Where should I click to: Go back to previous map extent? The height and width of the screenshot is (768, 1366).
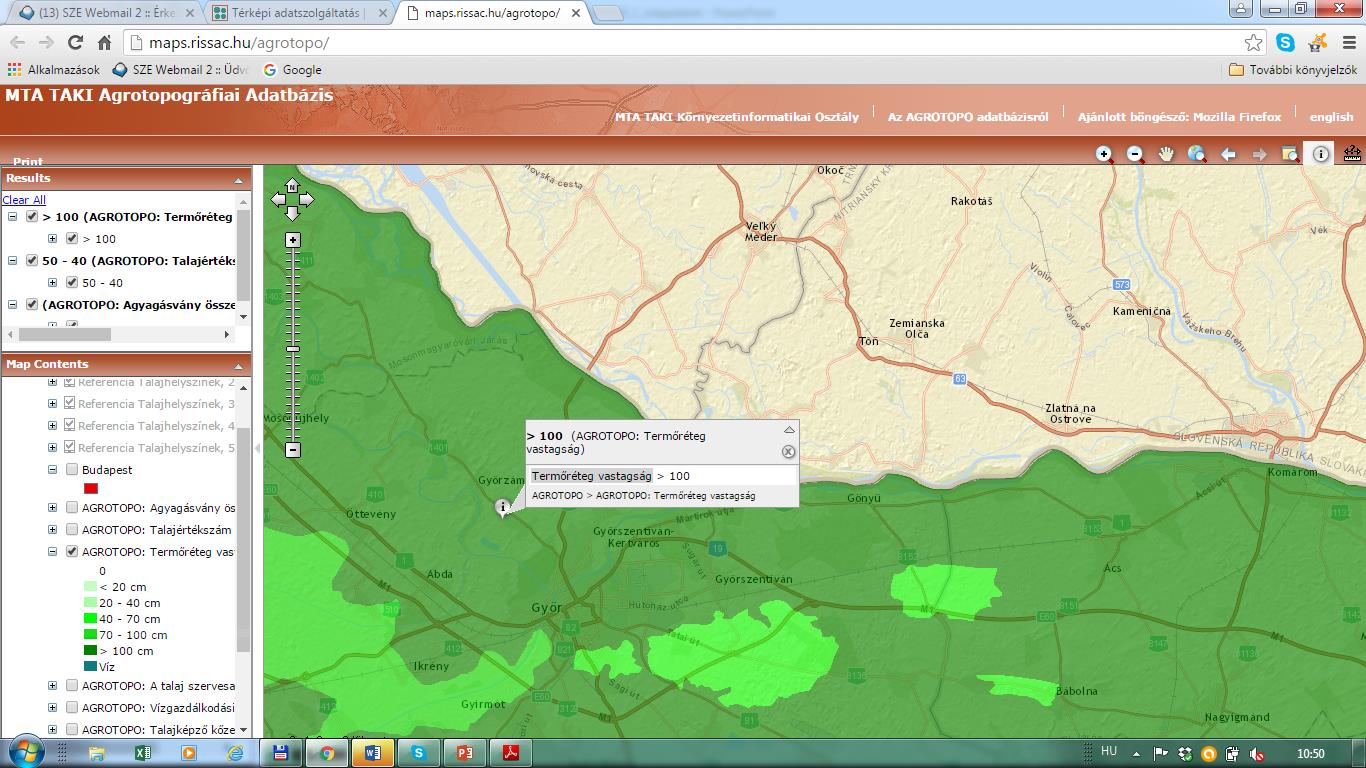click(x=1228, y=154)
